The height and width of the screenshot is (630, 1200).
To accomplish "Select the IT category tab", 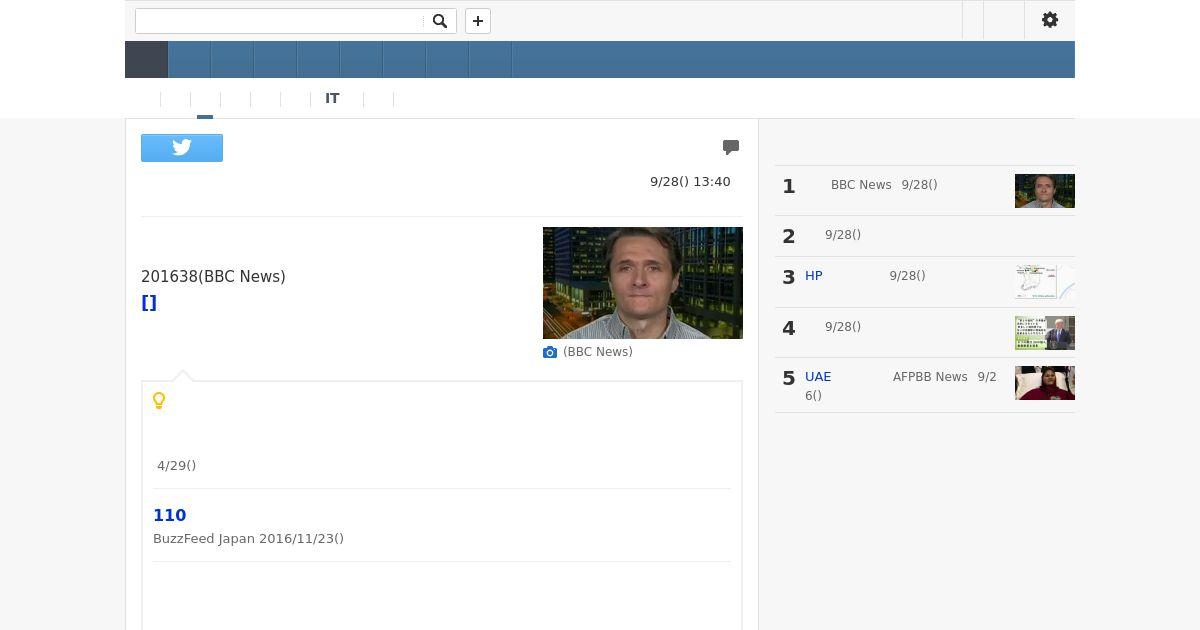I will 332,98.
